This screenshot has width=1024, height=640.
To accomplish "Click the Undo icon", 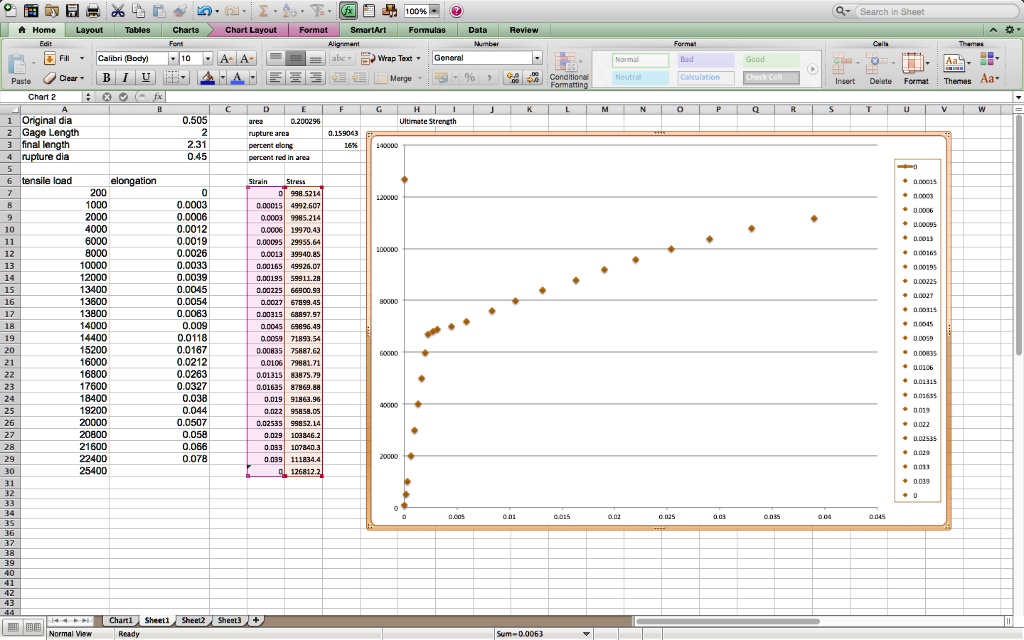I will pos(203,8).
